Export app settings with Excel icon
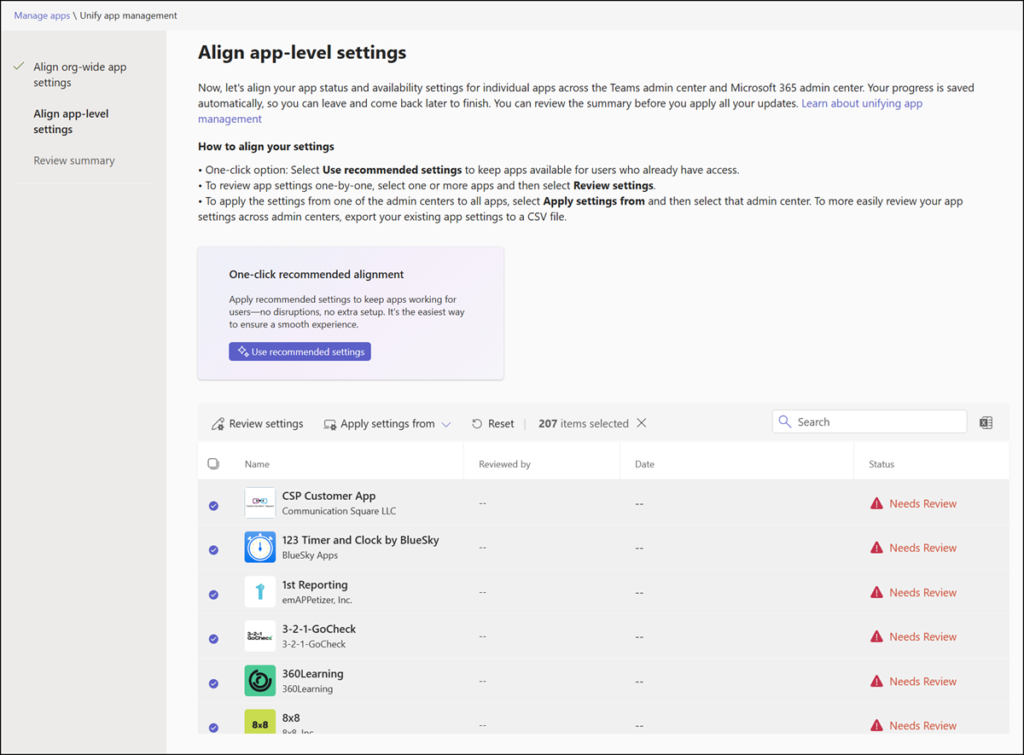 click(986, 423)
